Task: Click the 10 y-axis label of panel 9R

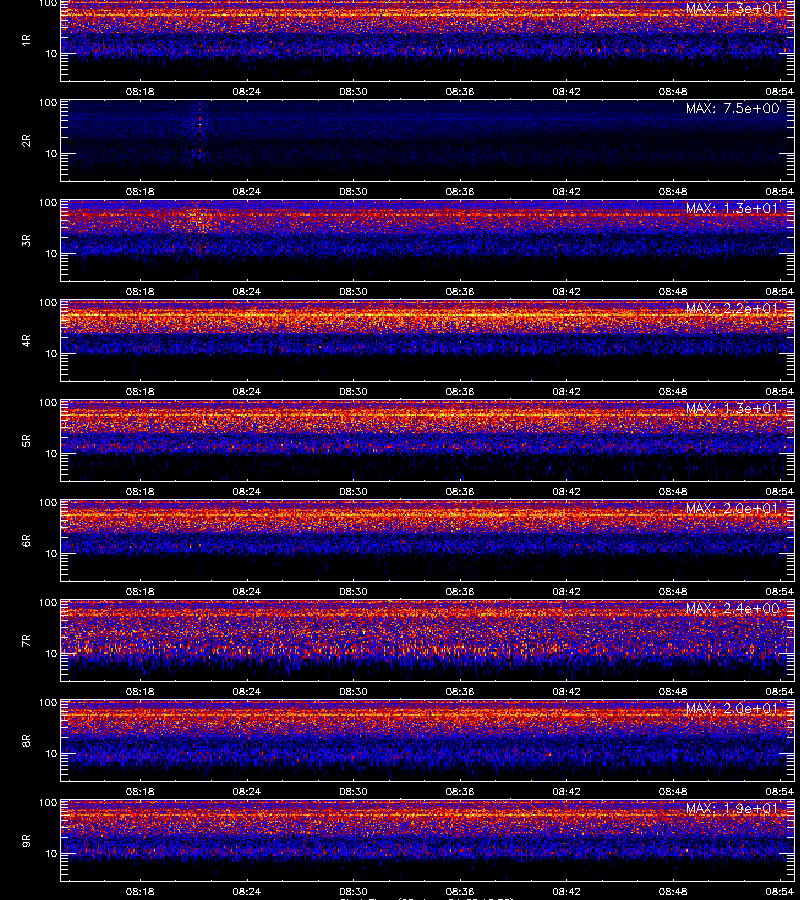Action: point(51,854)
